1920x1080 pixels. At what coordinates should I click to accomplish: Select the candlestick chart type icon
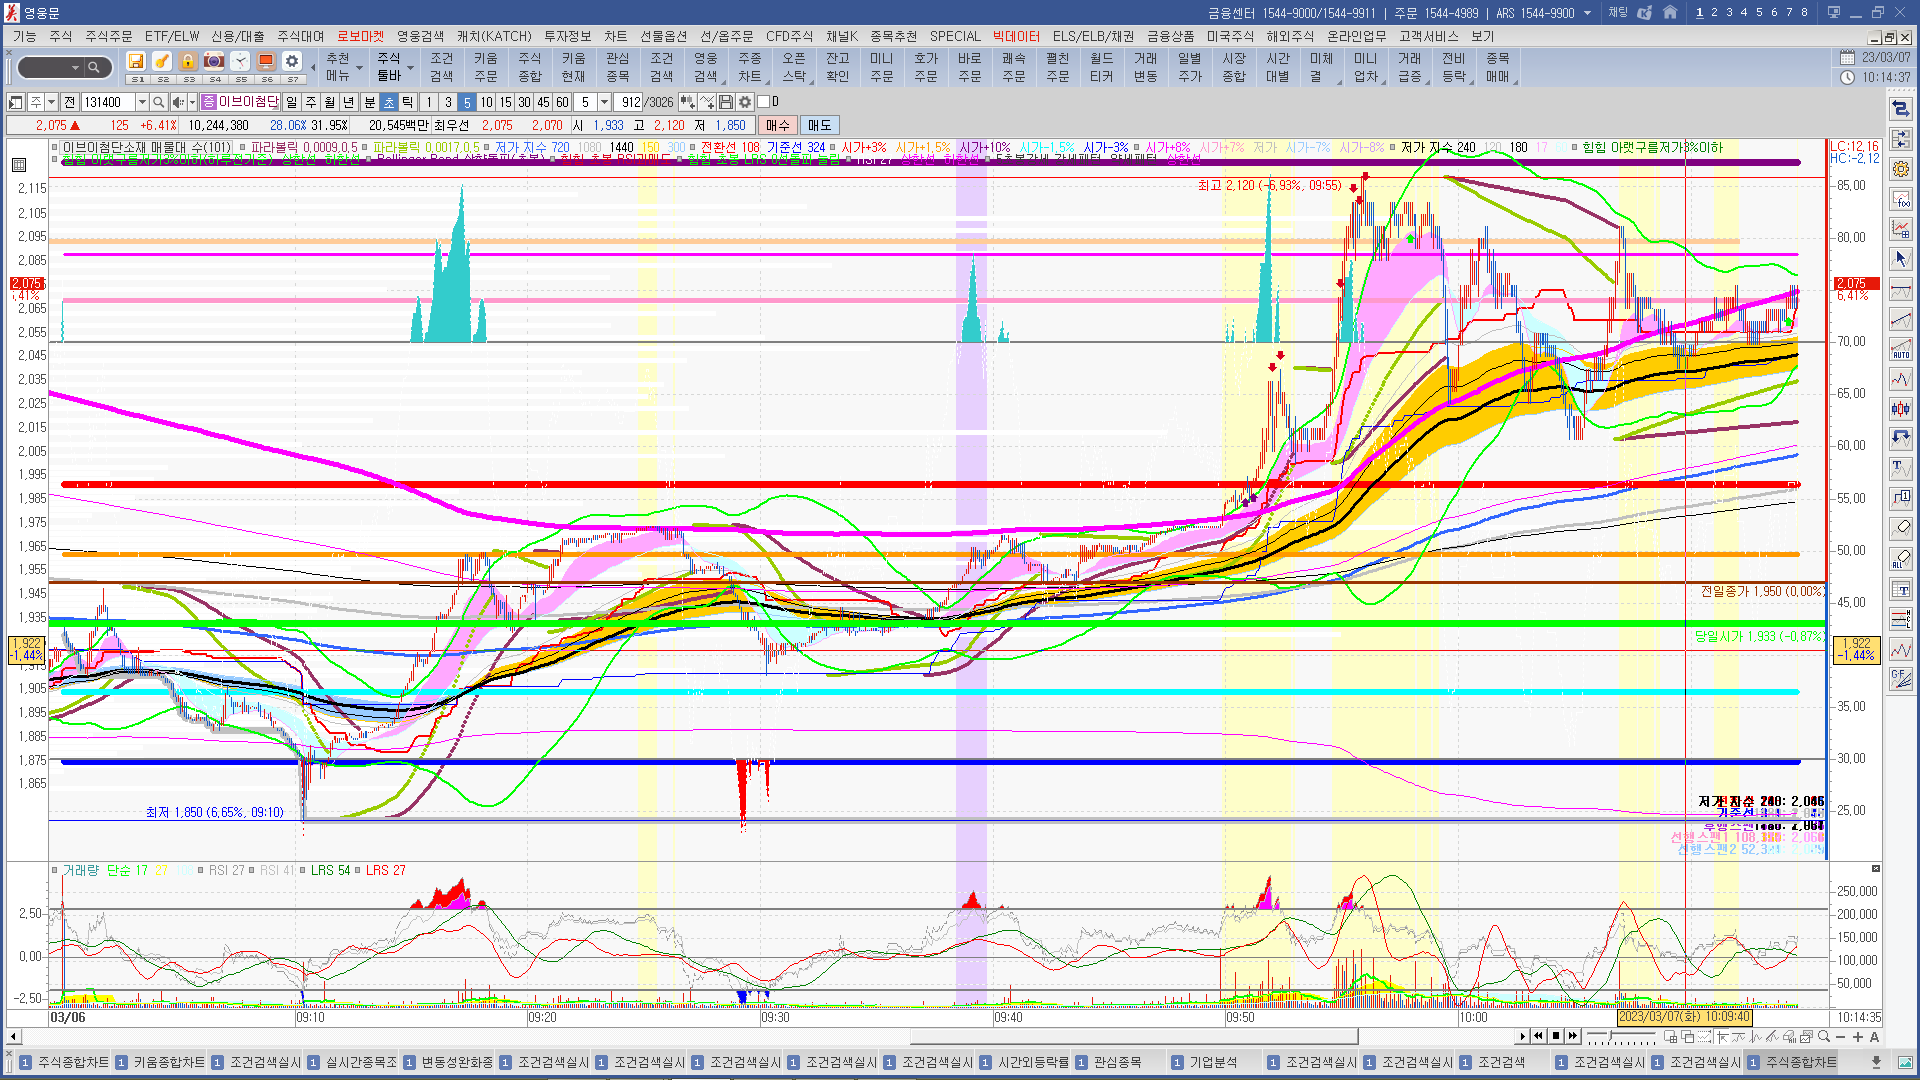click(x=1901, y=408)
